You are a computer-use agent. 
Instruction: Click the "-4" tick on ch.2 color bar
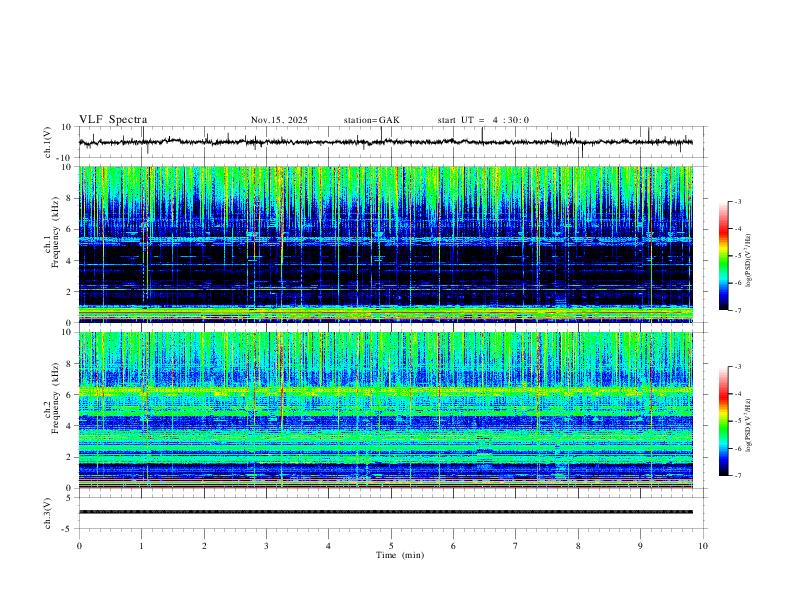[737, 394]
